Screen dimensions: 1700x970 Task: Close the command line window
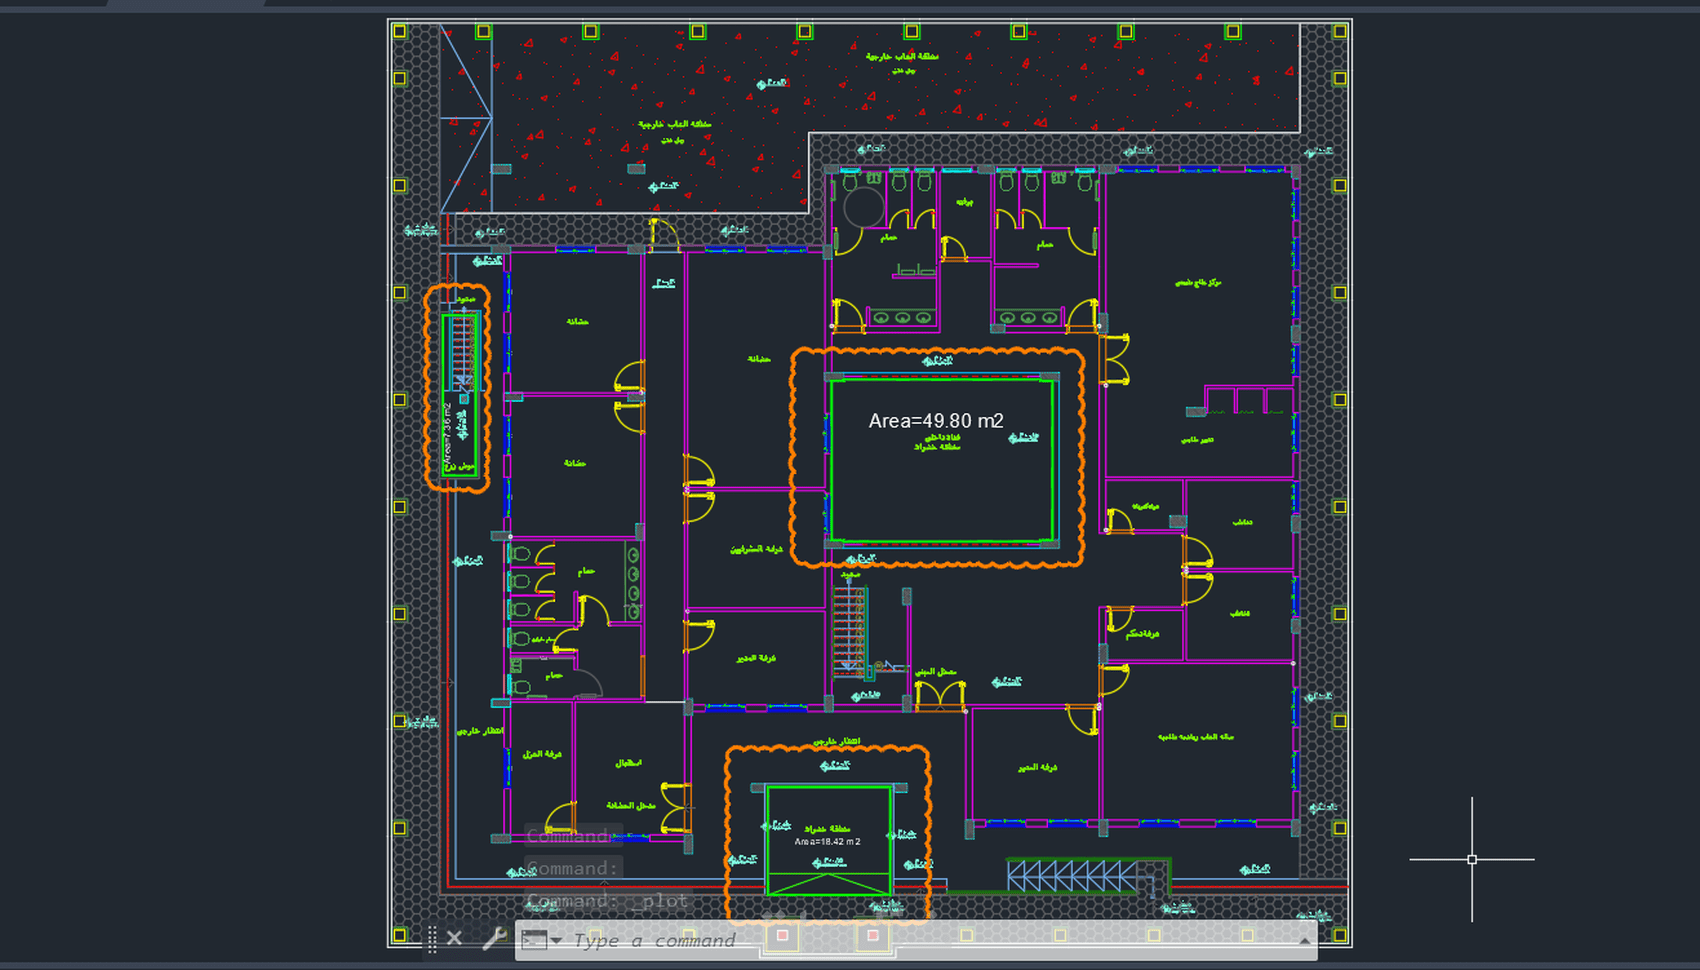(454, 938)
